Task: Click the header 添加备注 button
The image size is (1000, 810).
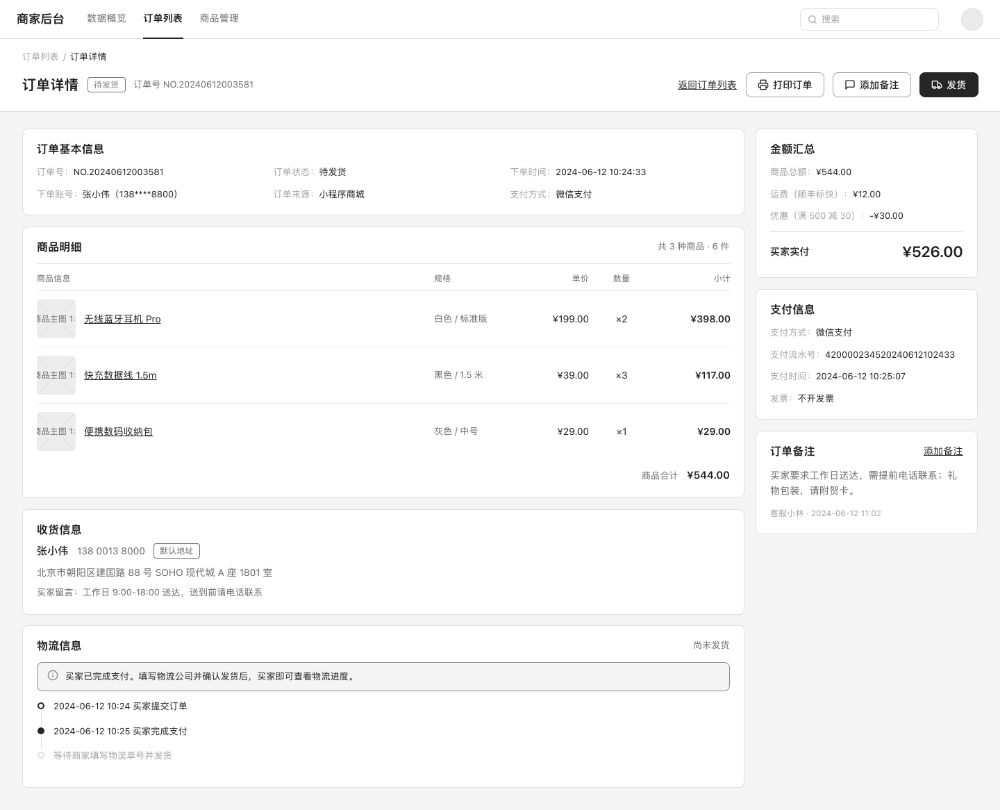Action: [872, 85]
